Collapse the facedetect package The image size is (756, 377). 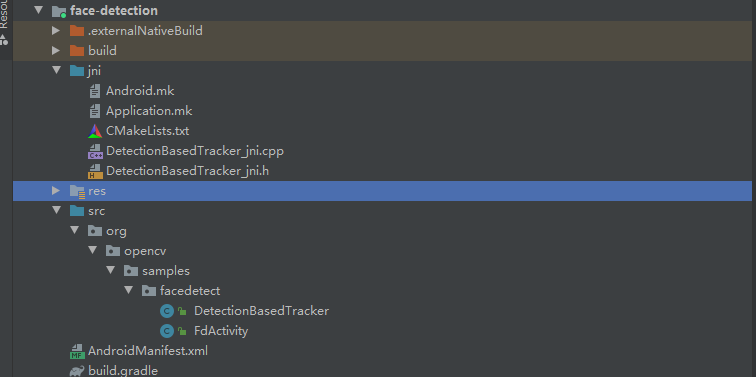tap(128, 290)
